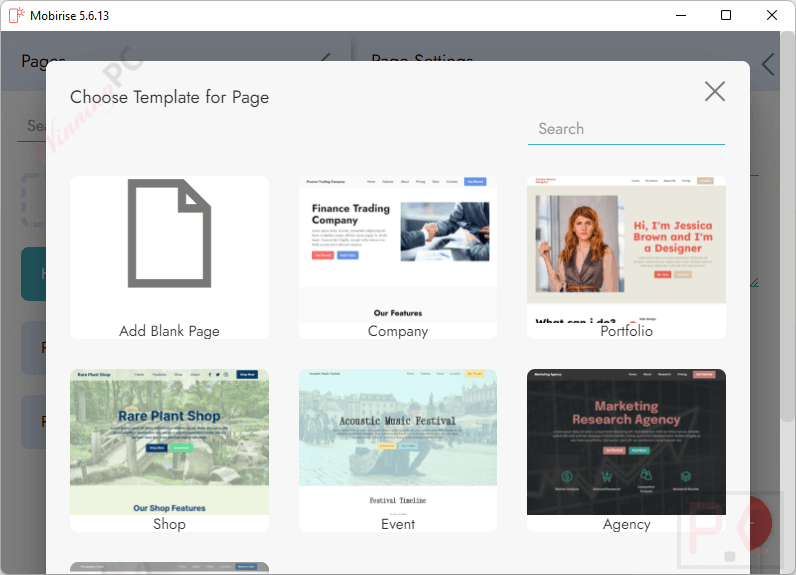Click the template Search field
The height and width of the screenshot is (575, 796).
[626, 129]
